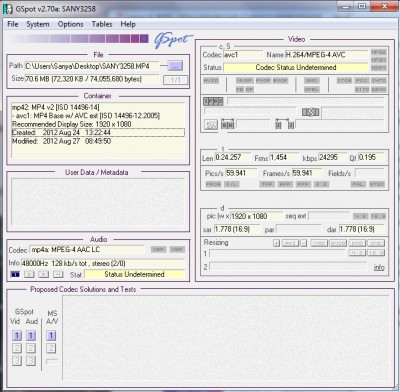Screen dimensions: 400x392
Task: Click the Len field '0:24.257'
Action: [233, 157]
